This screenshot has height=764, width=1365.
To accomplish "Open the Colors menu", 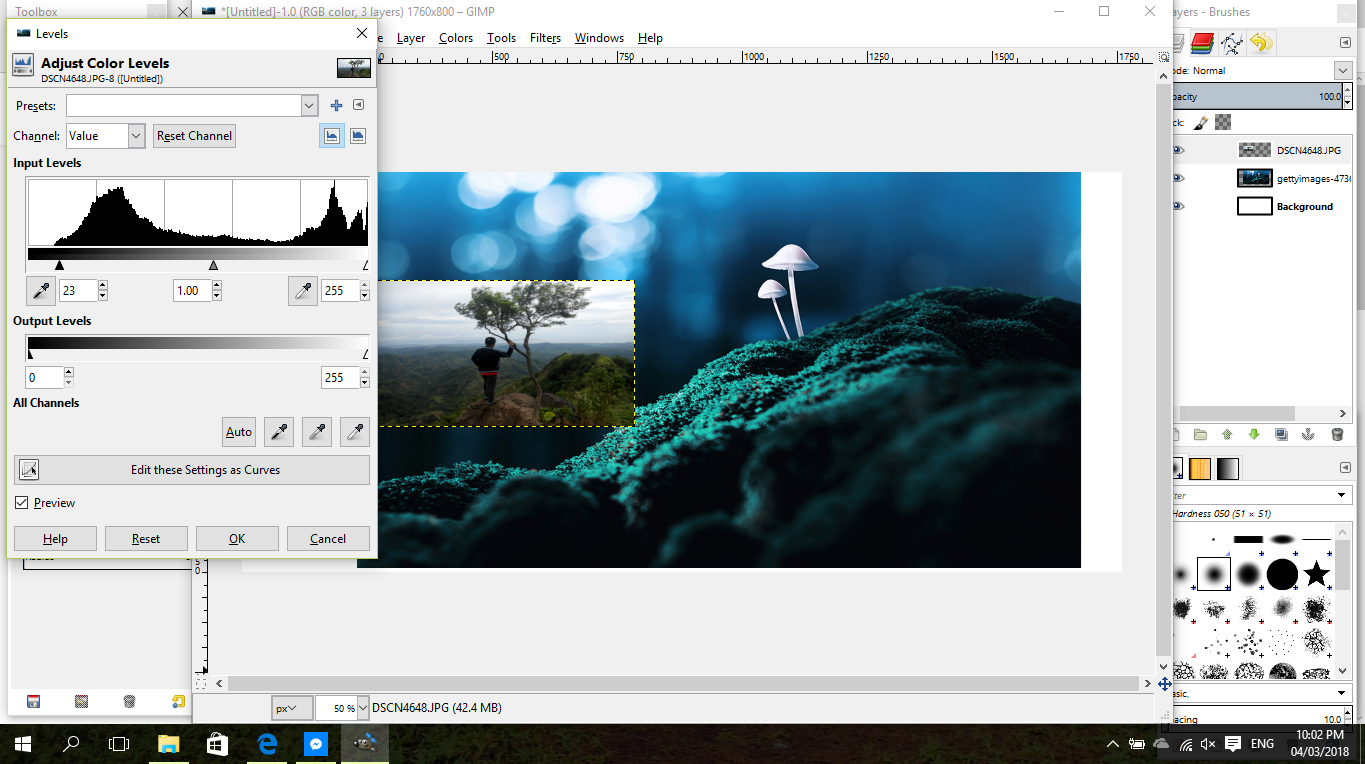I will click(456, 38).
